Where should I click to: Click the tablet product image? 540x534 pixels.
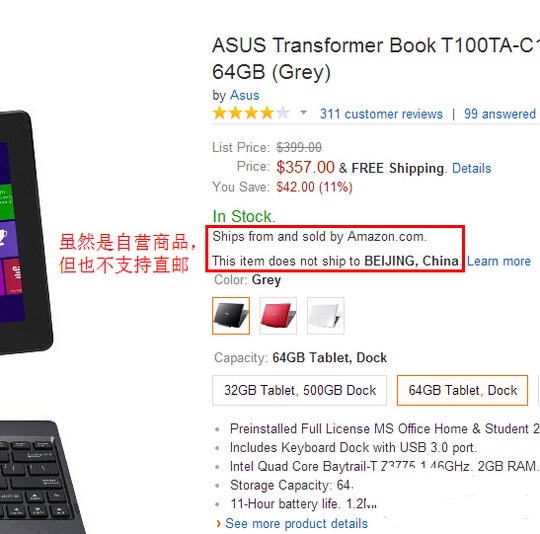[x=26, y=232]
